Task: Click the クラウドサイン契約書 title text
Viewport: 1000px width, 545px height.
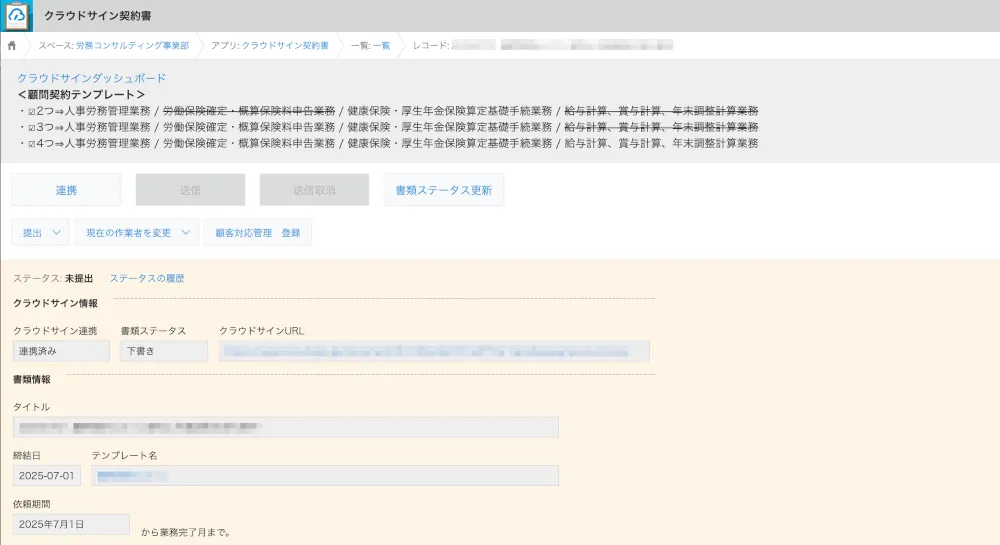Action: [98, 16]
